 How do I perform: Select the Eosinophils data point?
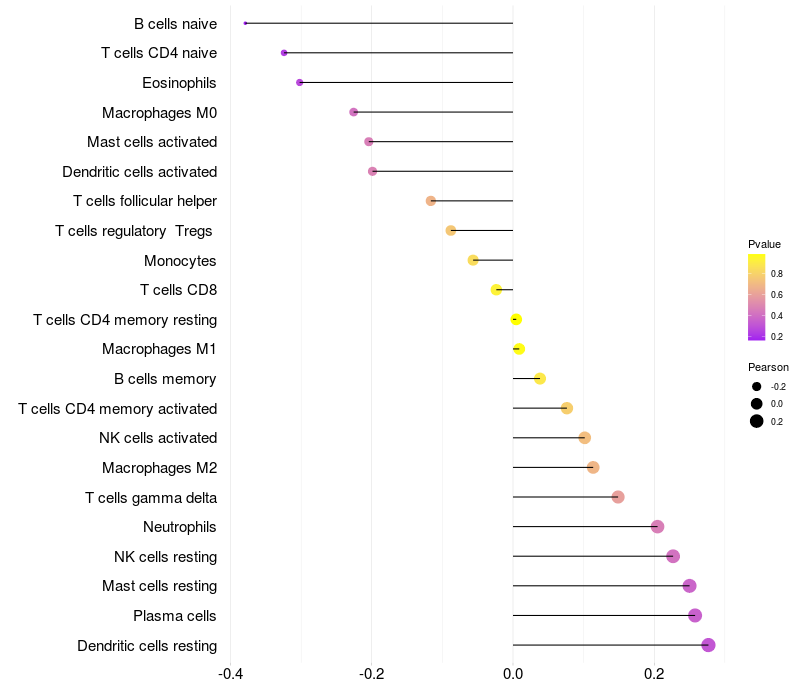[299, 83]
